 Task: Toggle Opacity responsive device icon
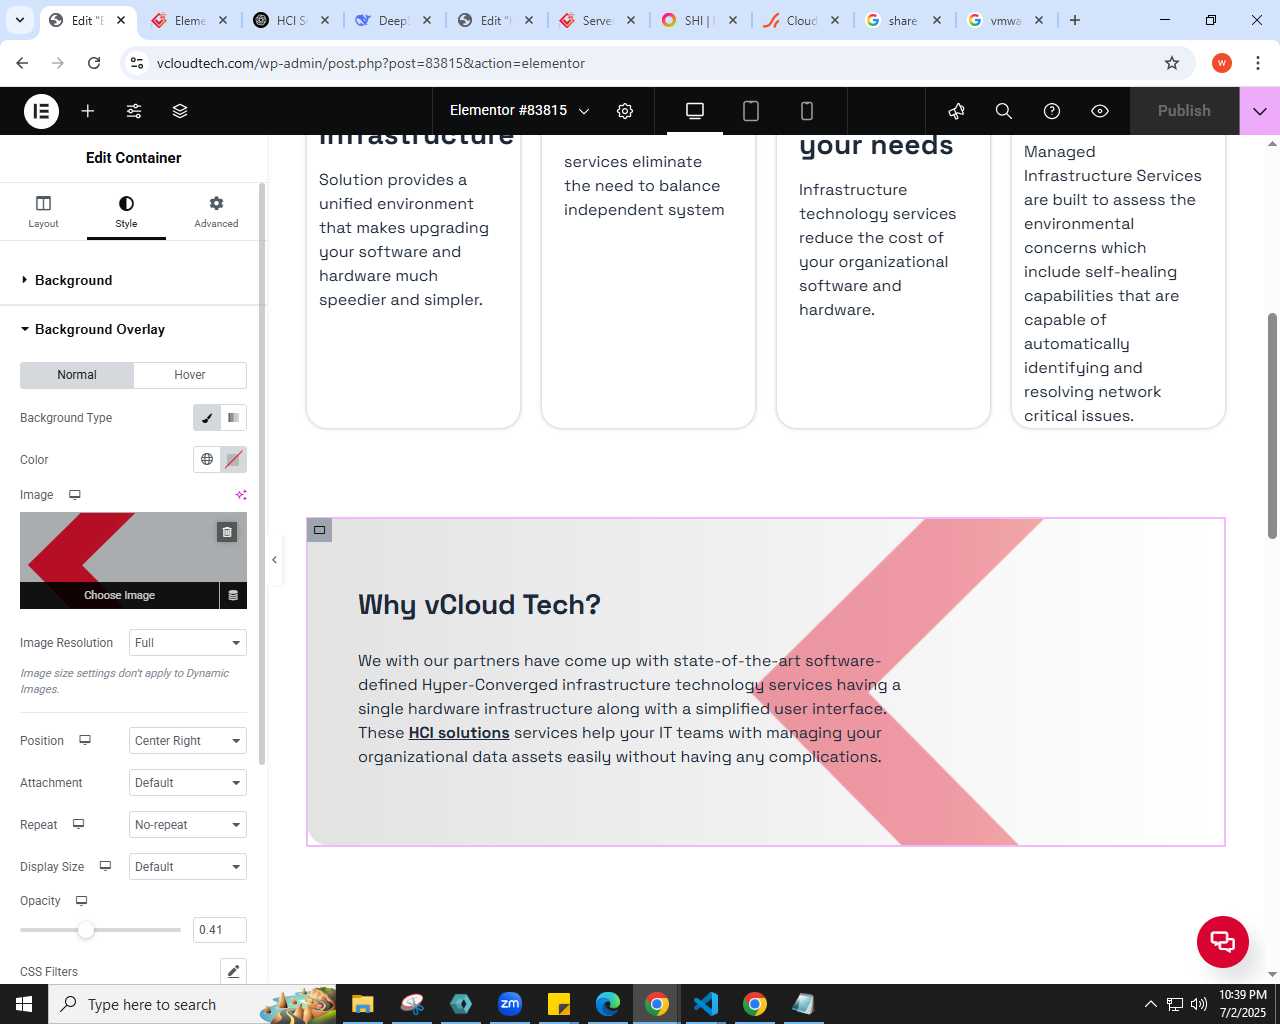(x=81, y=901)
